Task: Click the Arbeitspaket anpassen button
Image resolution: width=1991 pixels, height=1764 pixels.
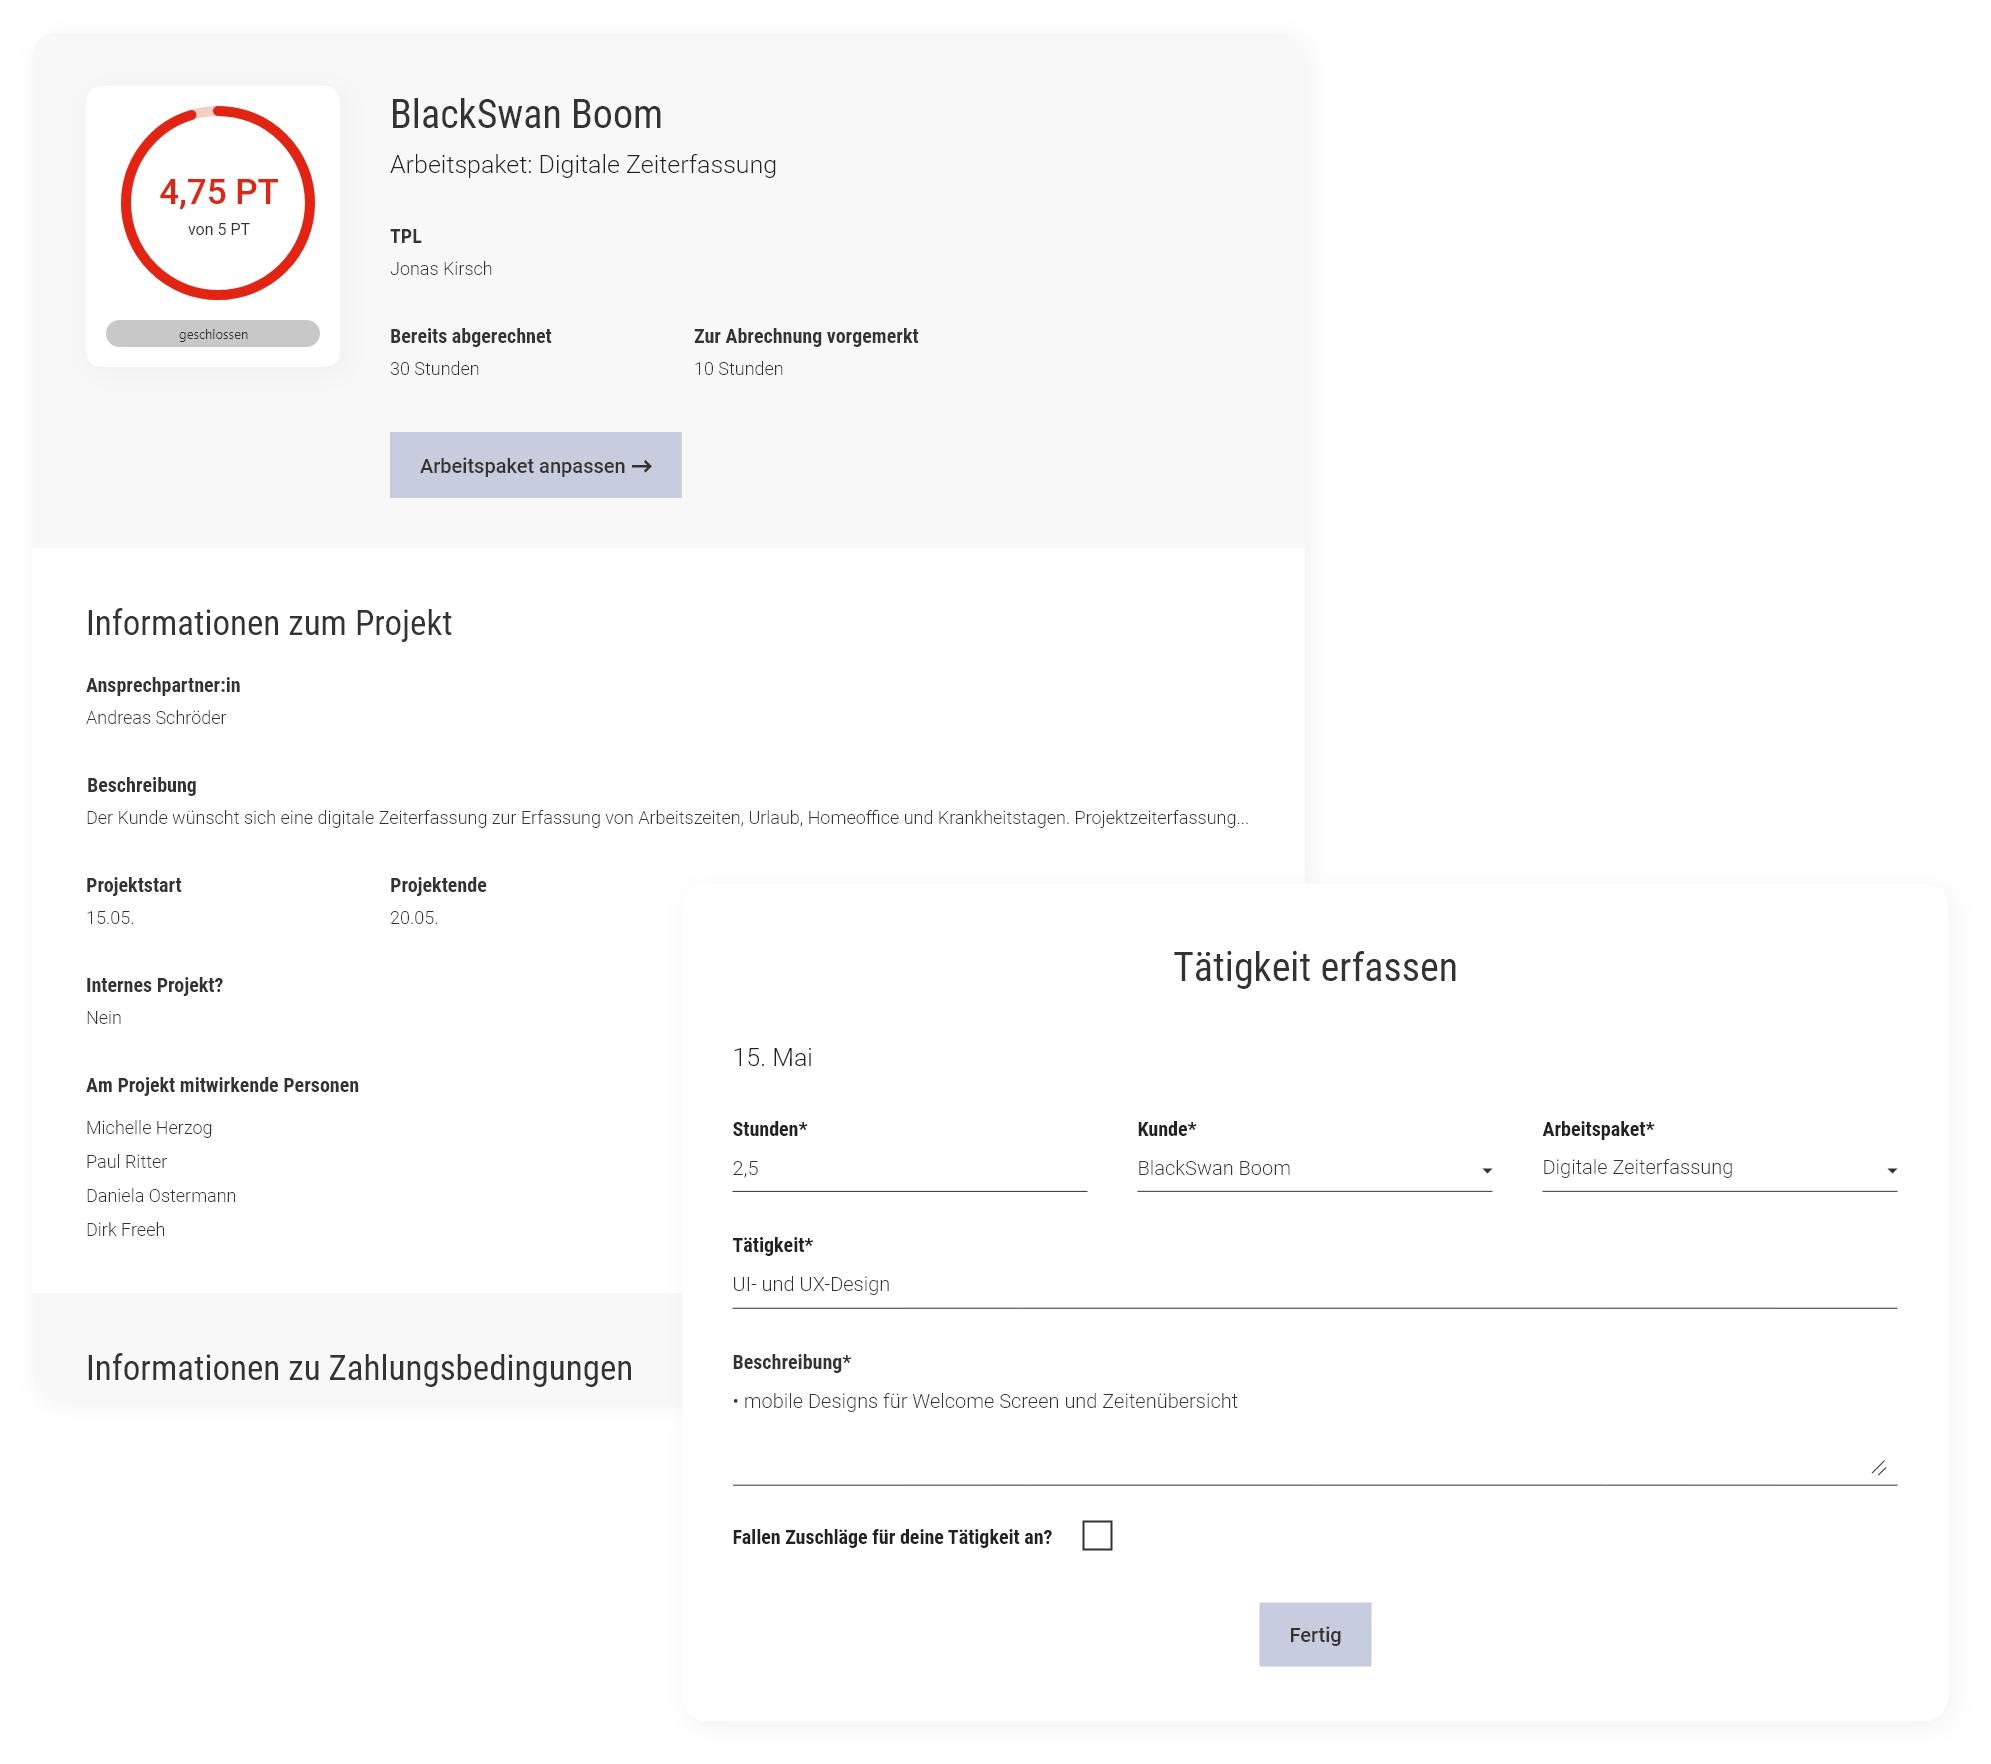Action: [535, 465]
